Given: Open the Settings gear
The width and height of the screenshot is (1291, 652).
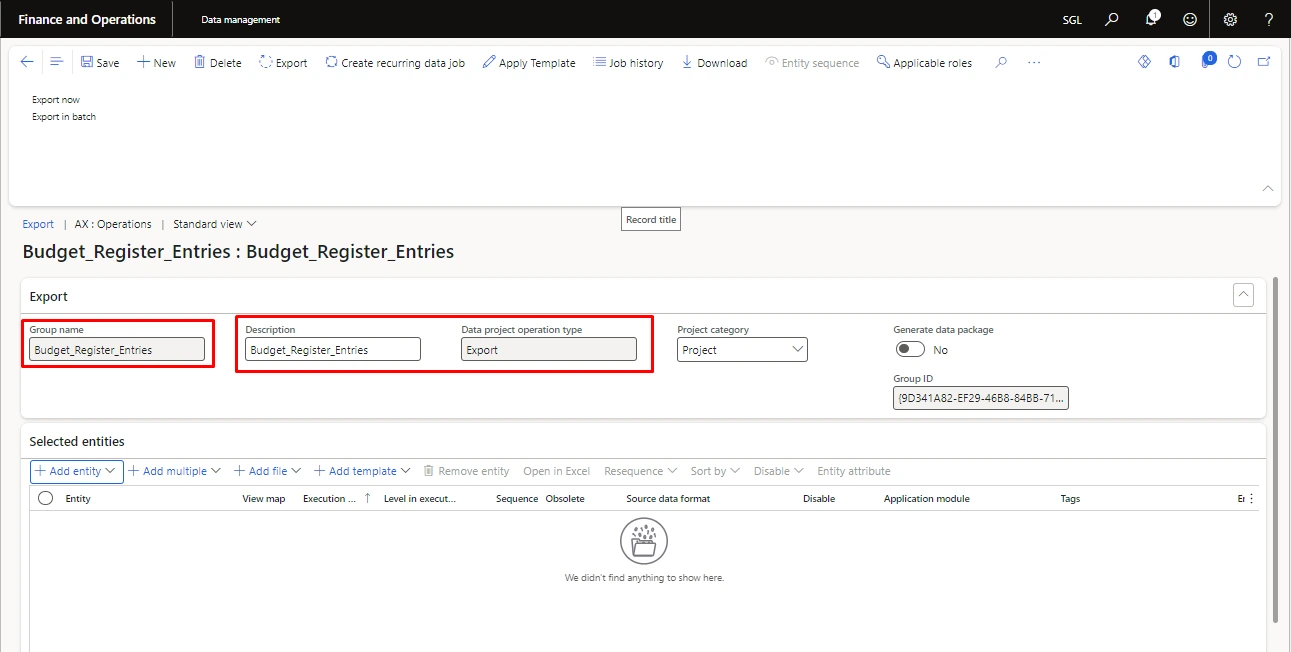Looking at the screenshot, I should [1231, 19].
